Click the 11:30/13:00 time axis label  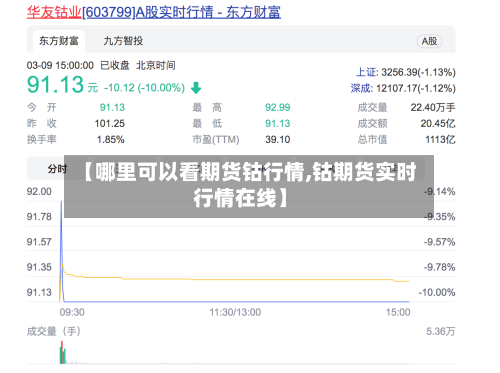[235, 312]
